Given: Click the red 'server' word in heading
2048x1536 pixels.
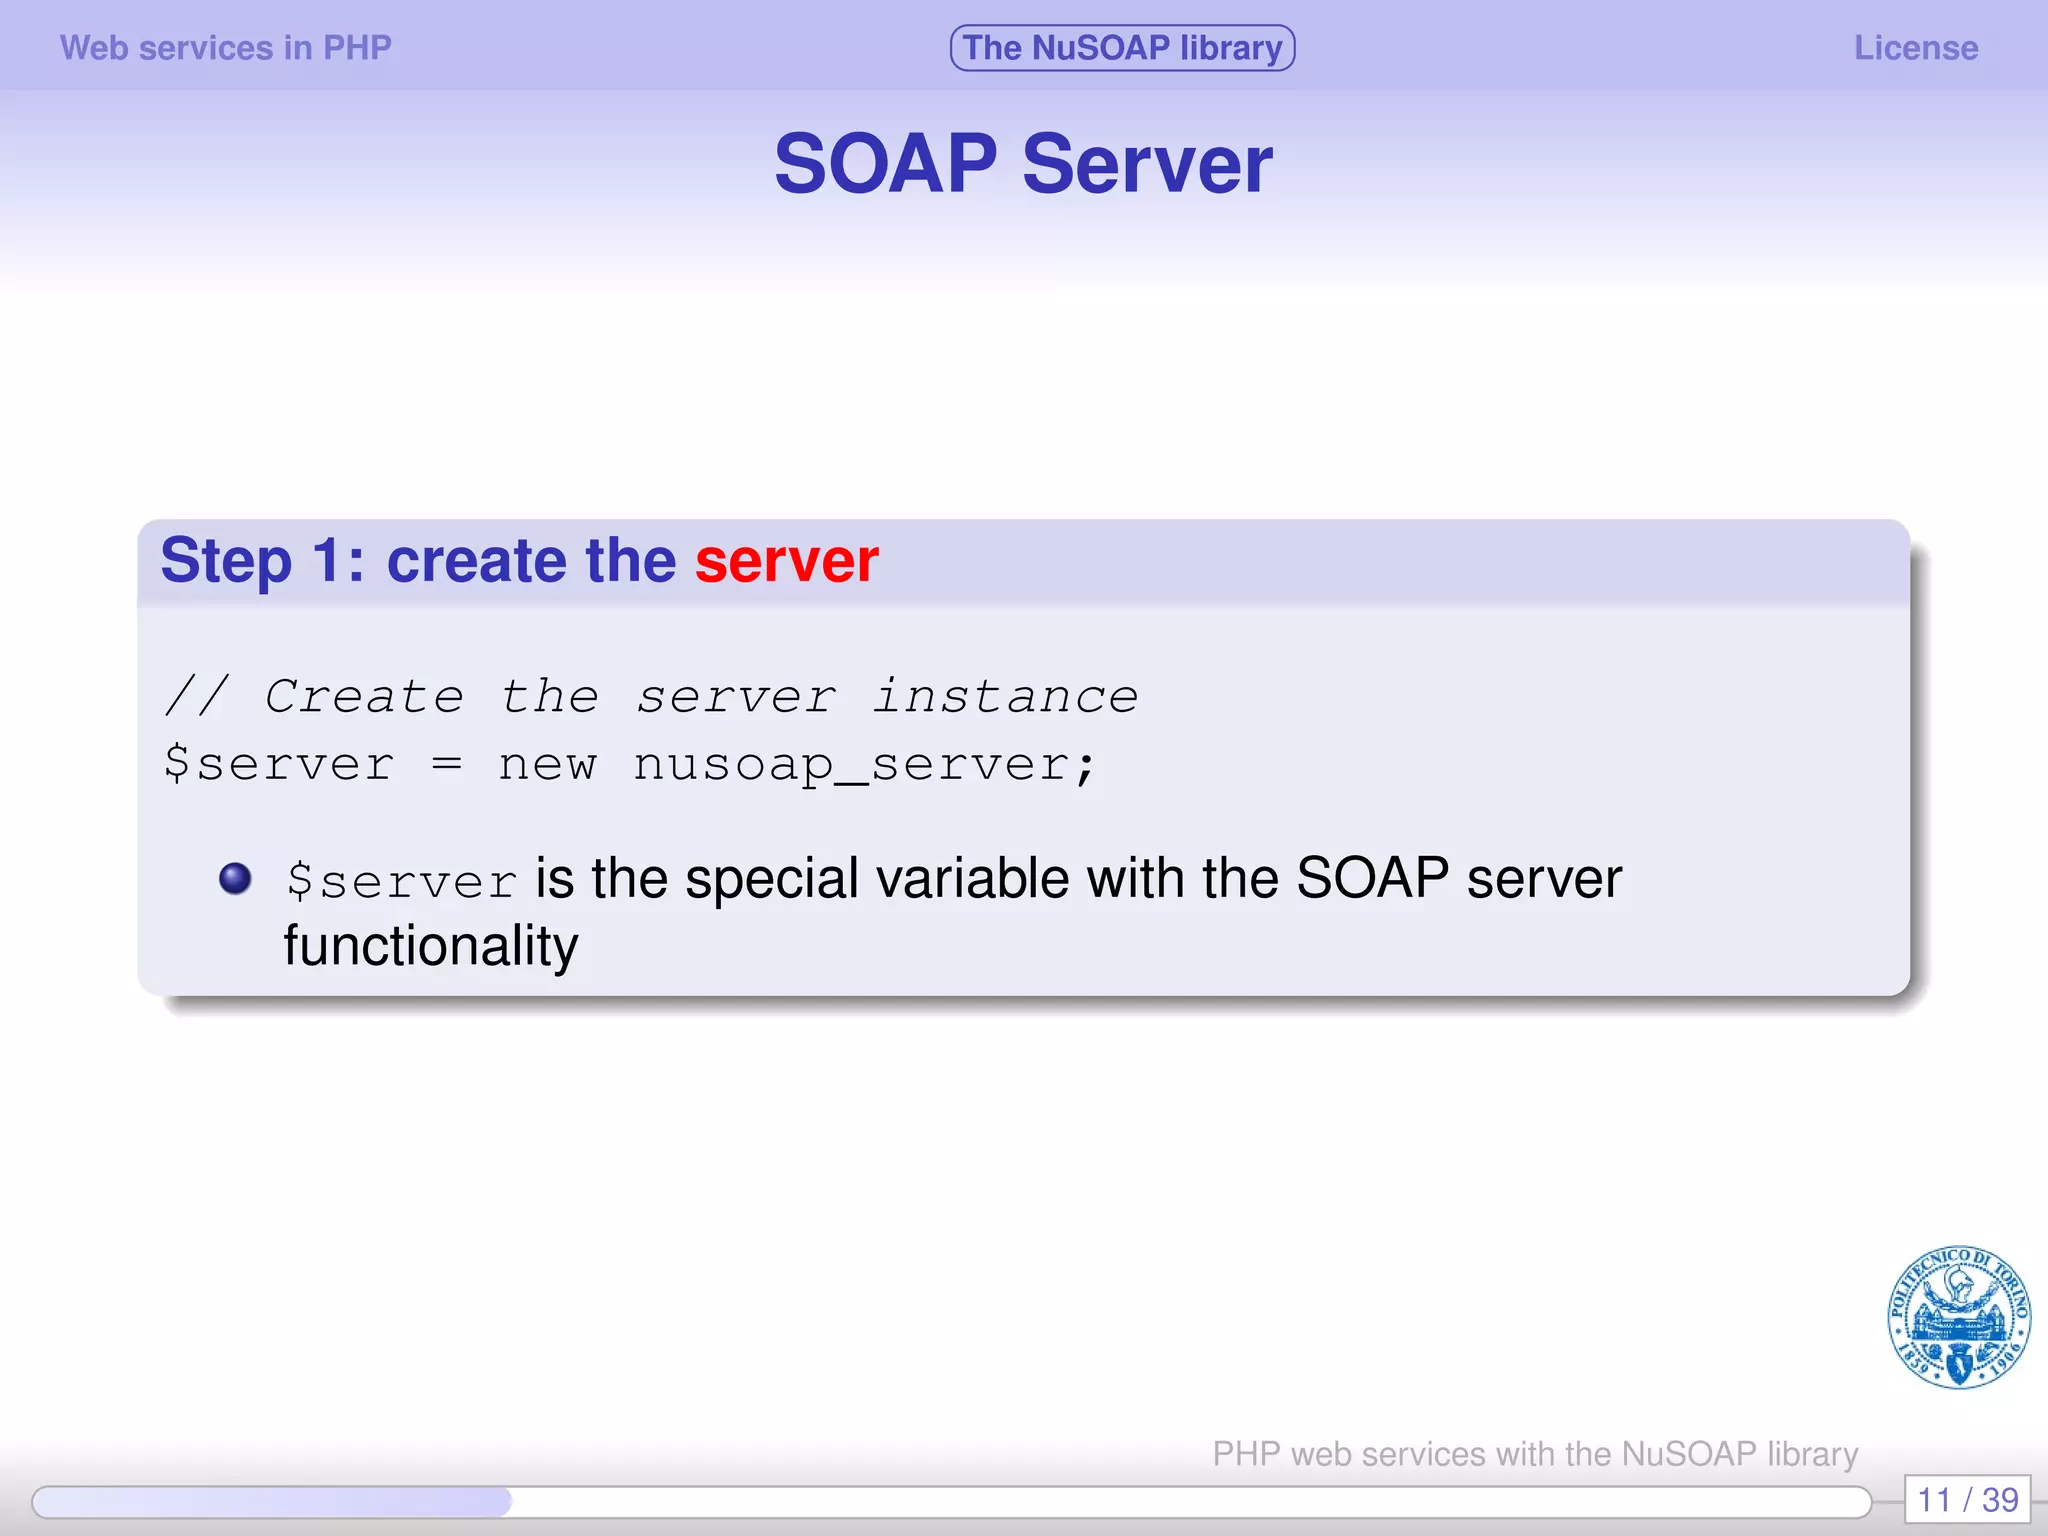Looking at the screenshot, I should [786, 560].
